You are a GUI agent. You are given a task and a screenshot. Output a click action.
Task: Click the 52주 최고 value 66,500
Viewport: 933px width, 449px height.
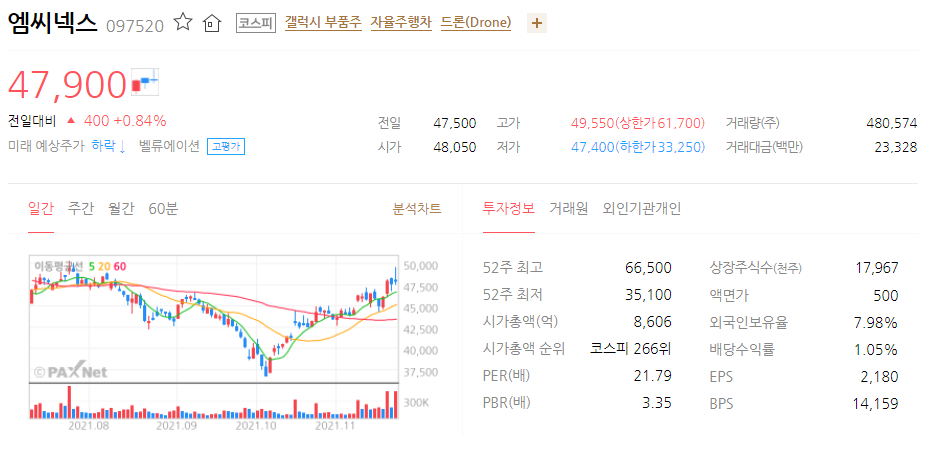tap(649, 268)
